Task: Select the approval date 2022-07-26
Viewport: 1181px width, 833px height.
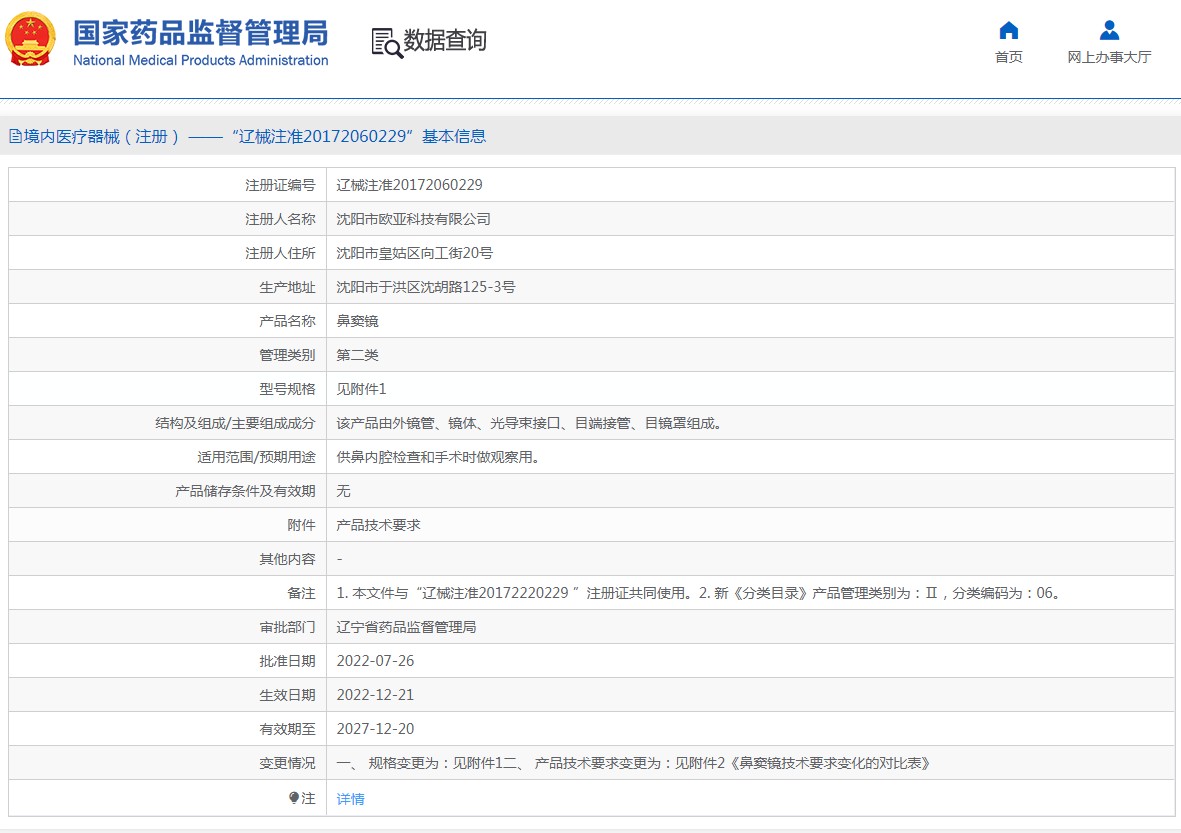Action: [375, 661]
